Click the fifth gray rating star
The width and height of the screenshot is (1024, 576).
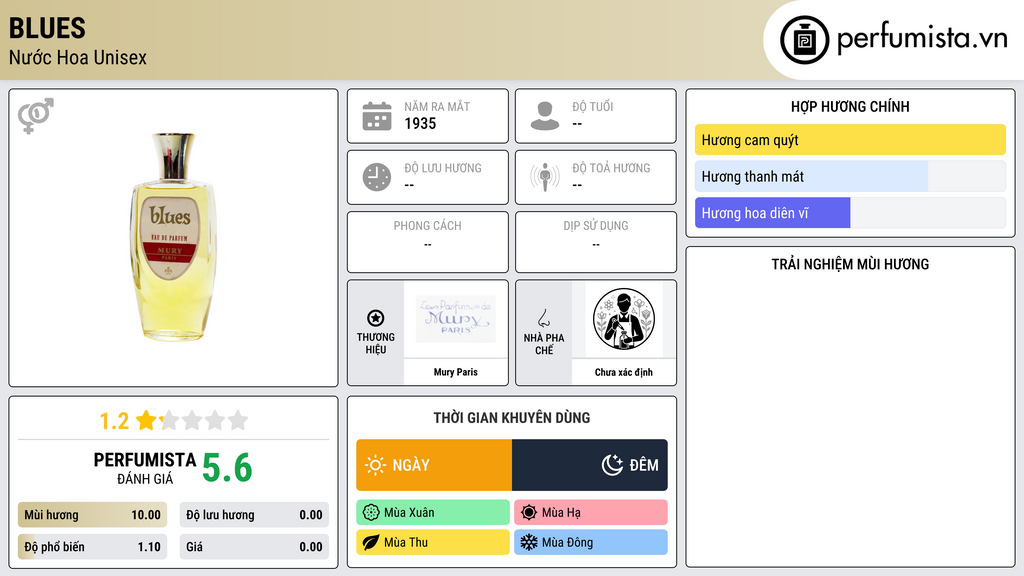tap(238, 420)
